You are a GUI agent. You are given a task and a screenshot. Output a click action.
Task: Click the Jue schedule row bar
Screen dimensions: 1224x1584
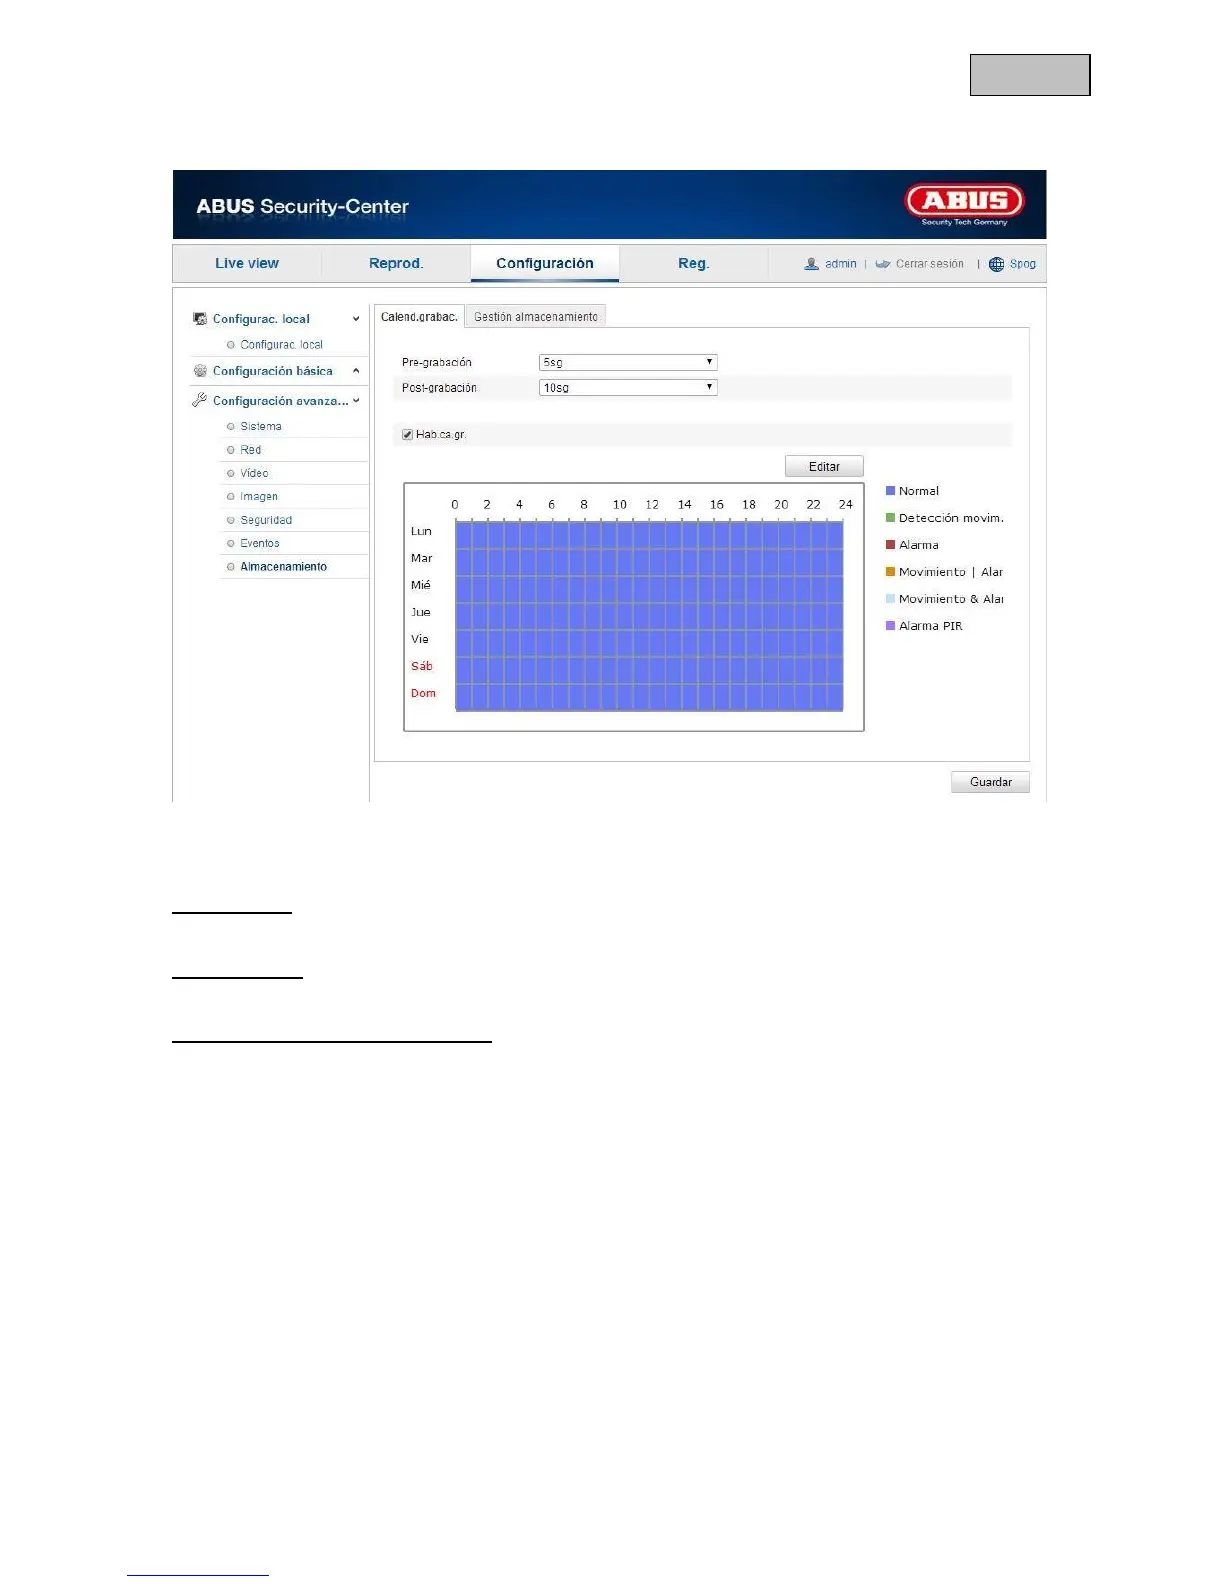(649, 616)
